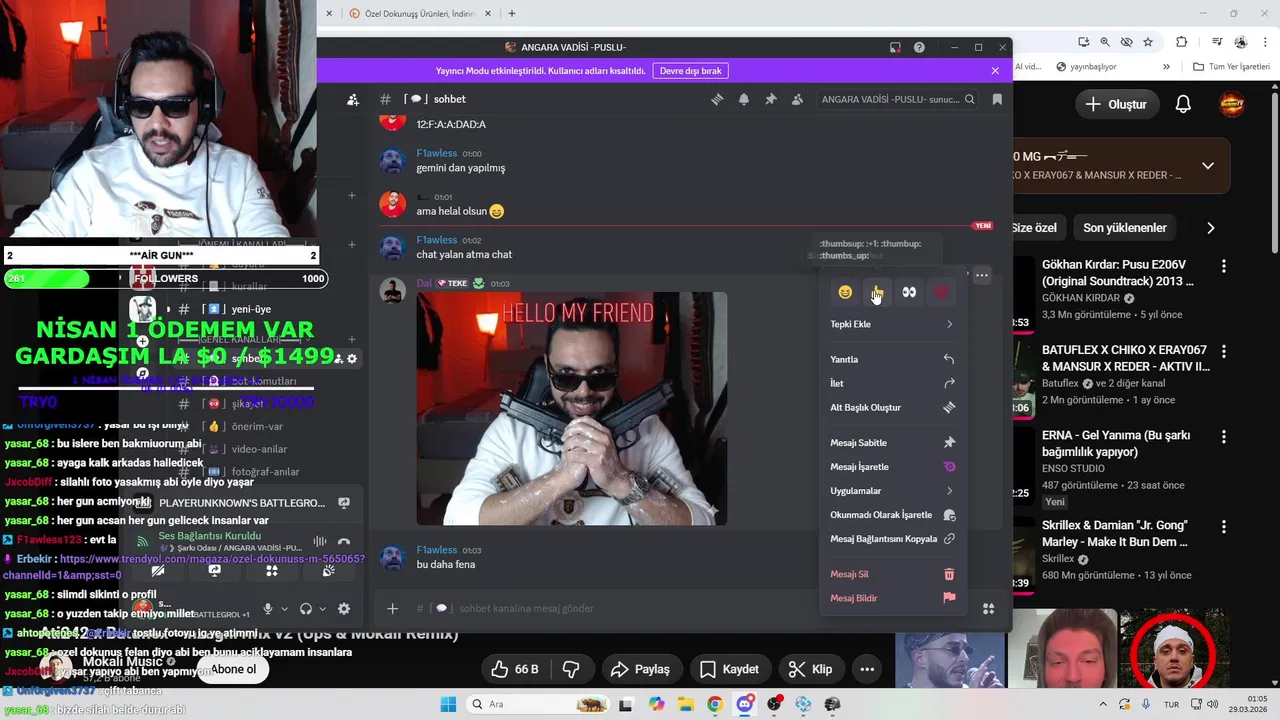Dislike the YouTube video

click(572, 669)
